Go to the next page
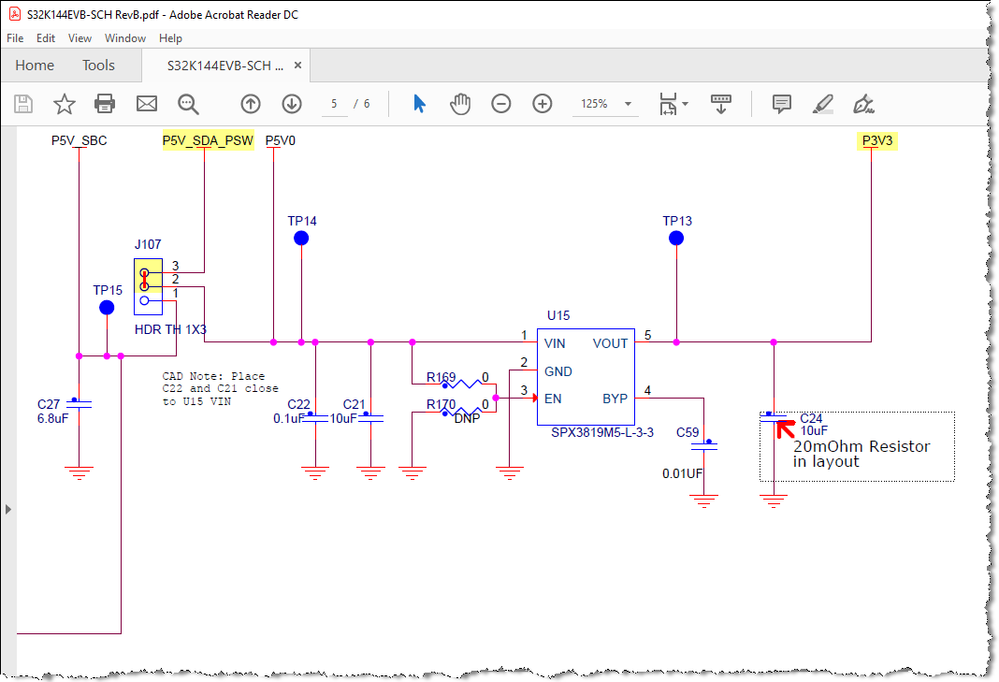999x682 pixels. [x=290, y=103]
